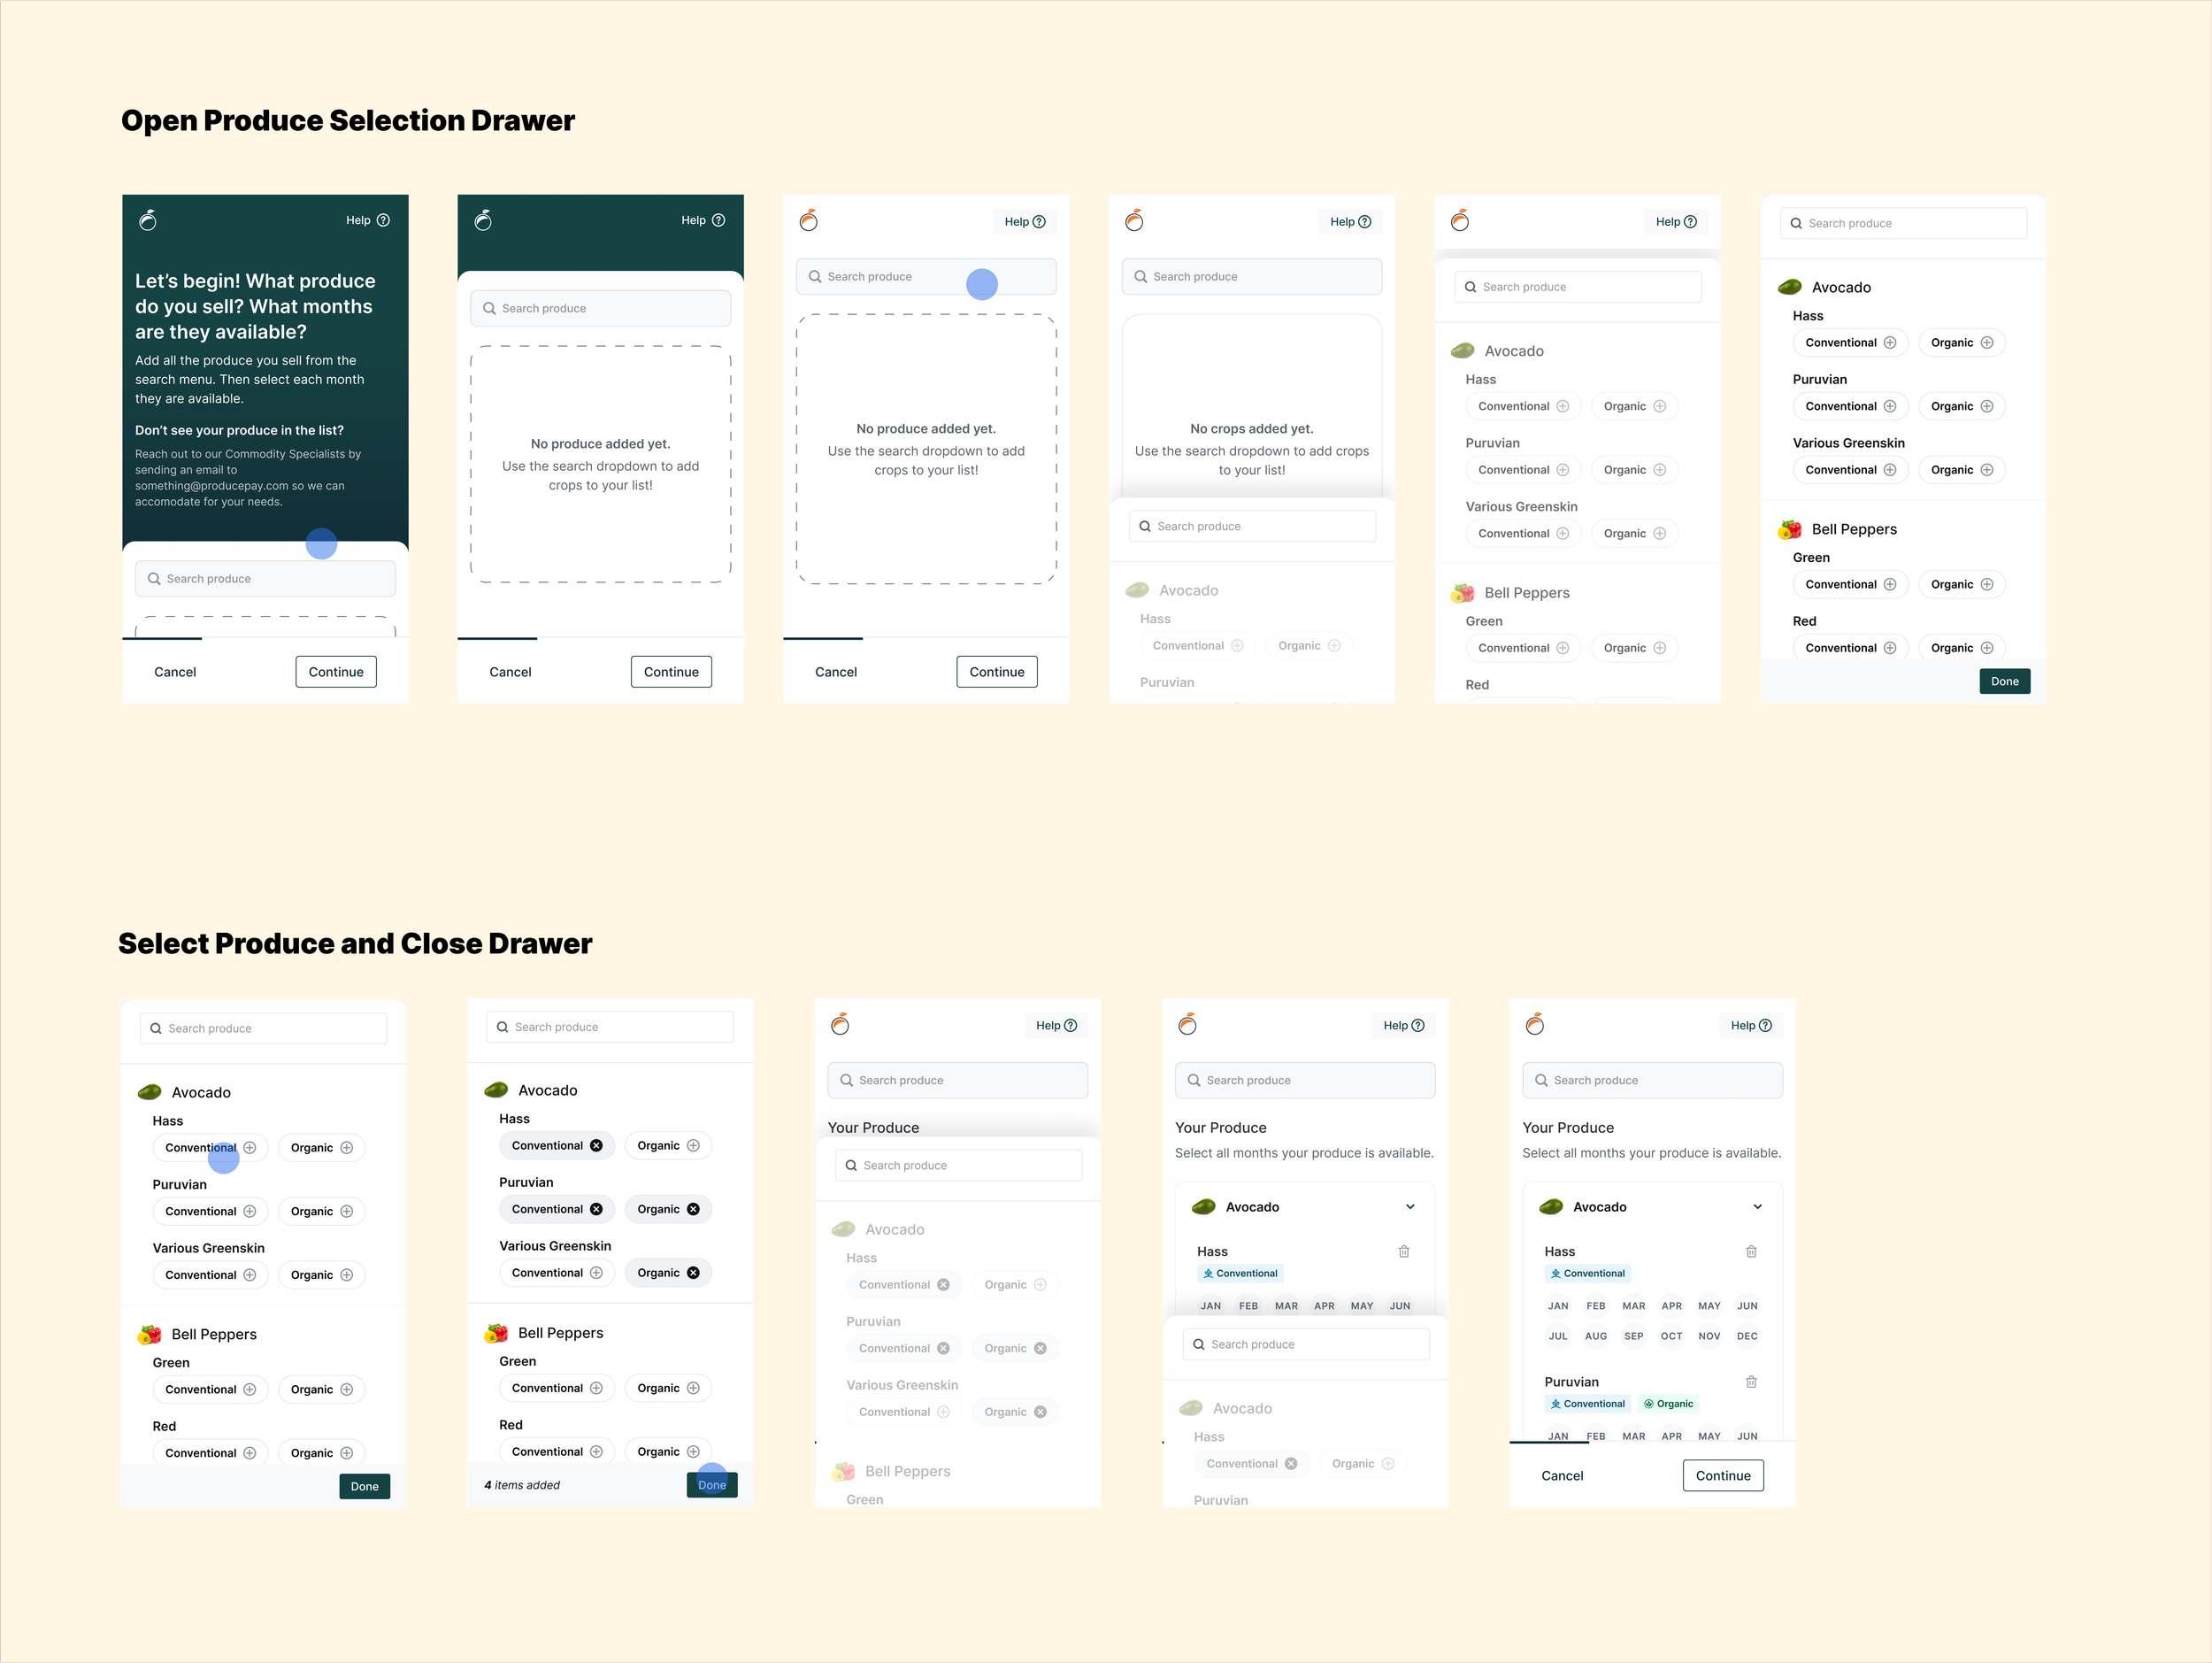Click the magnifier icon in the 'No crops added yet' top search bar
This screenshot has height=1663, width=2212.
click(1140, 277)
